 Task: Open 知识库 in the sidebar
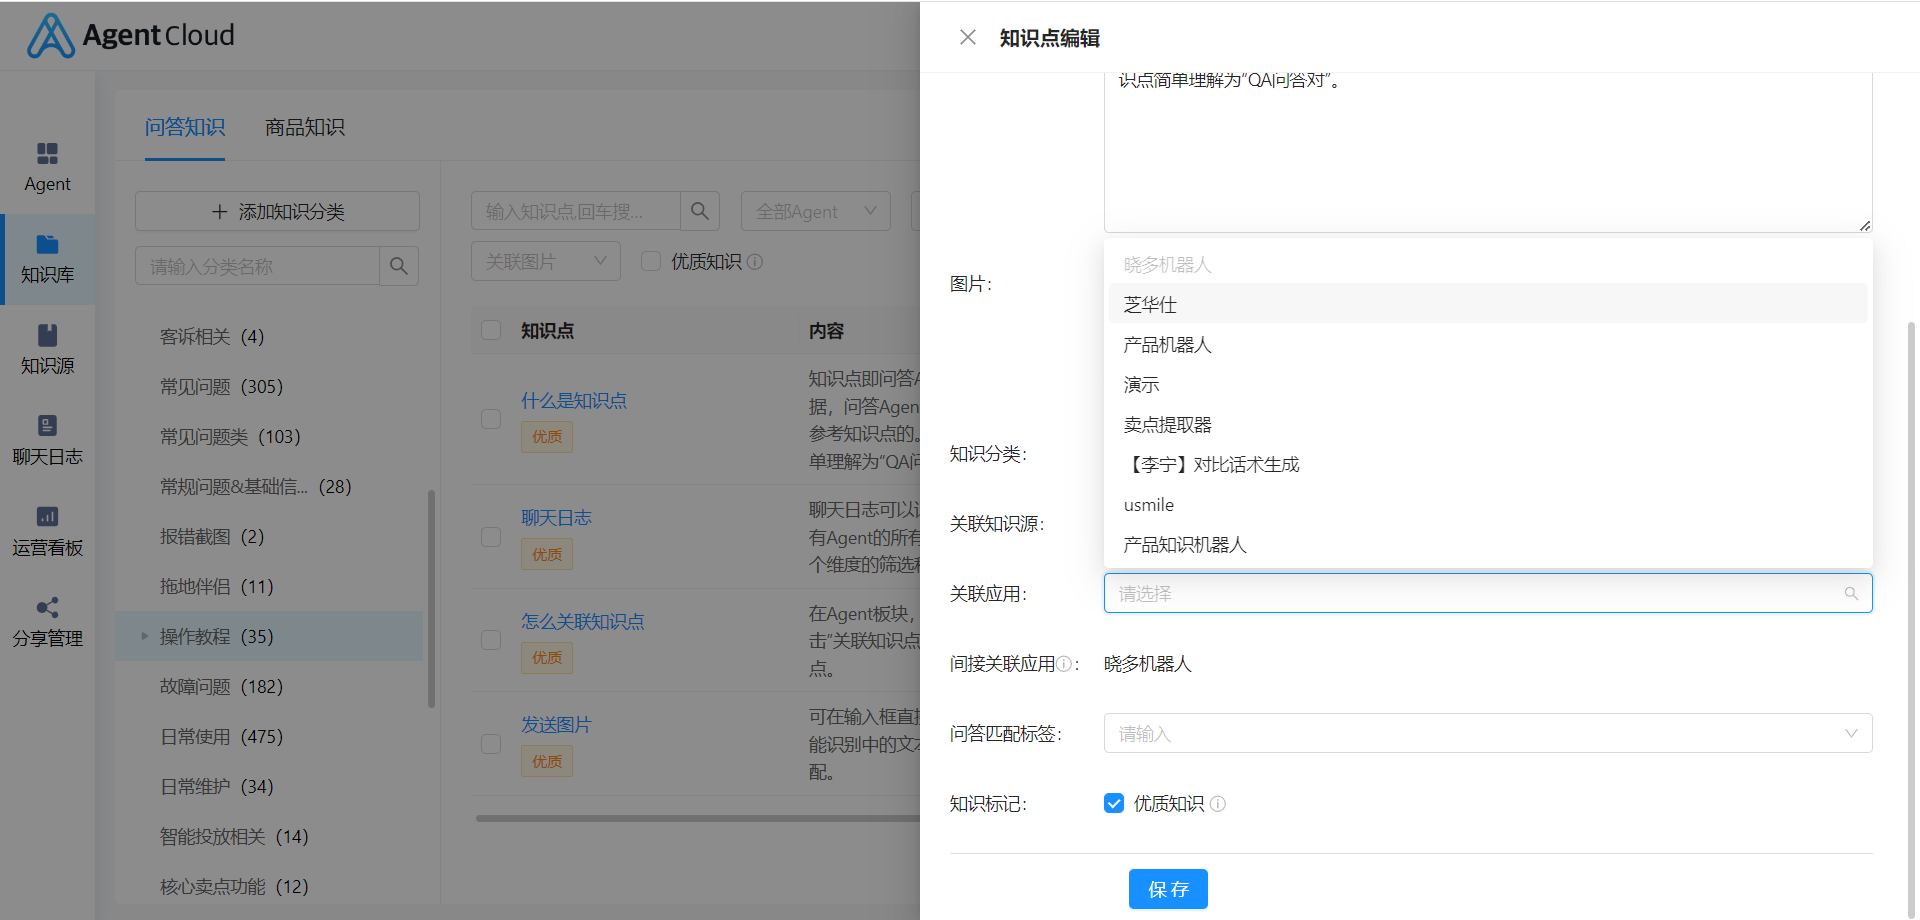(47, 259)
